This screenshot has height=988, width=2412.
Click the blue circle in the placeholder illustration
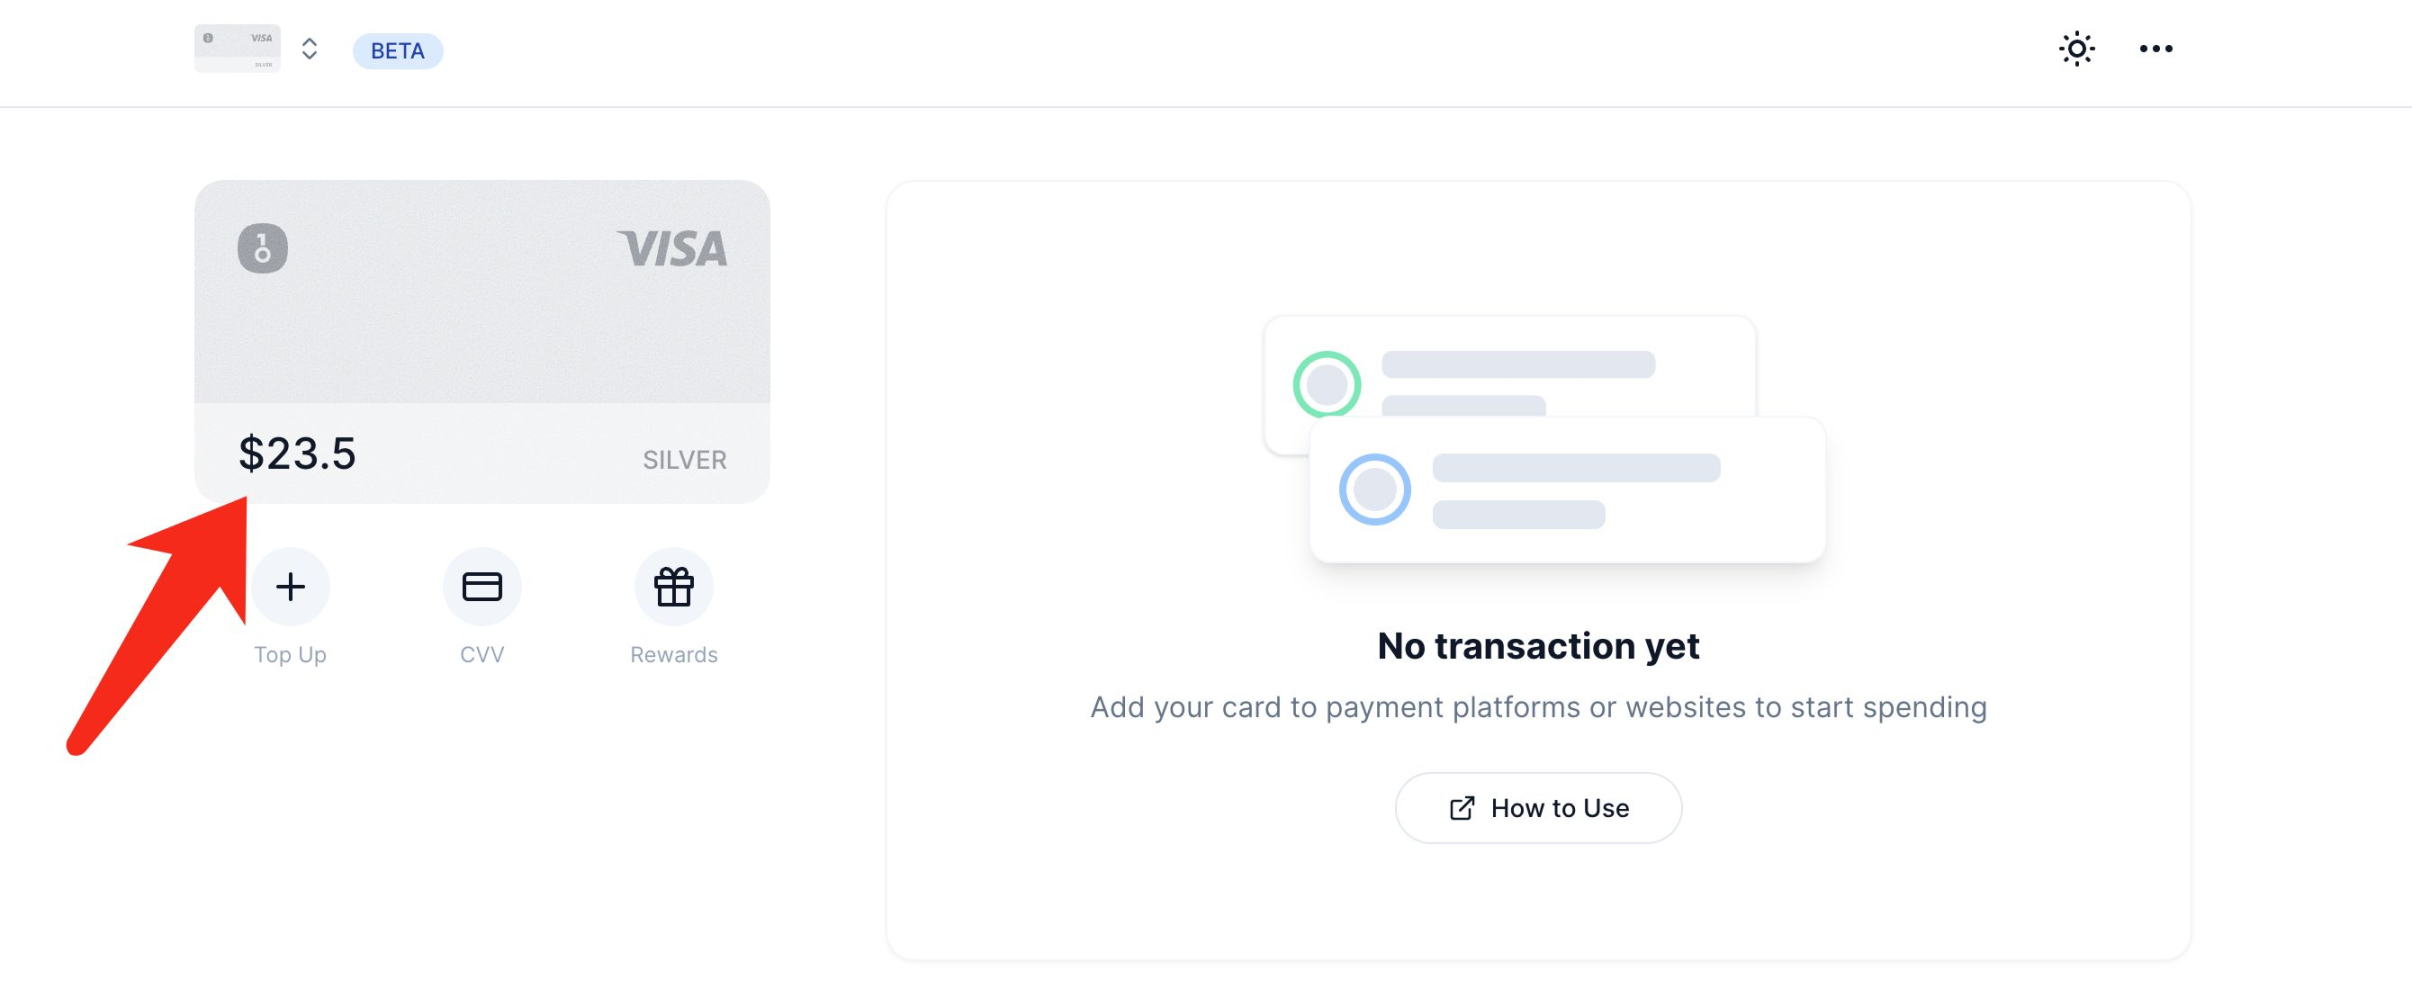coord(1375,489)
